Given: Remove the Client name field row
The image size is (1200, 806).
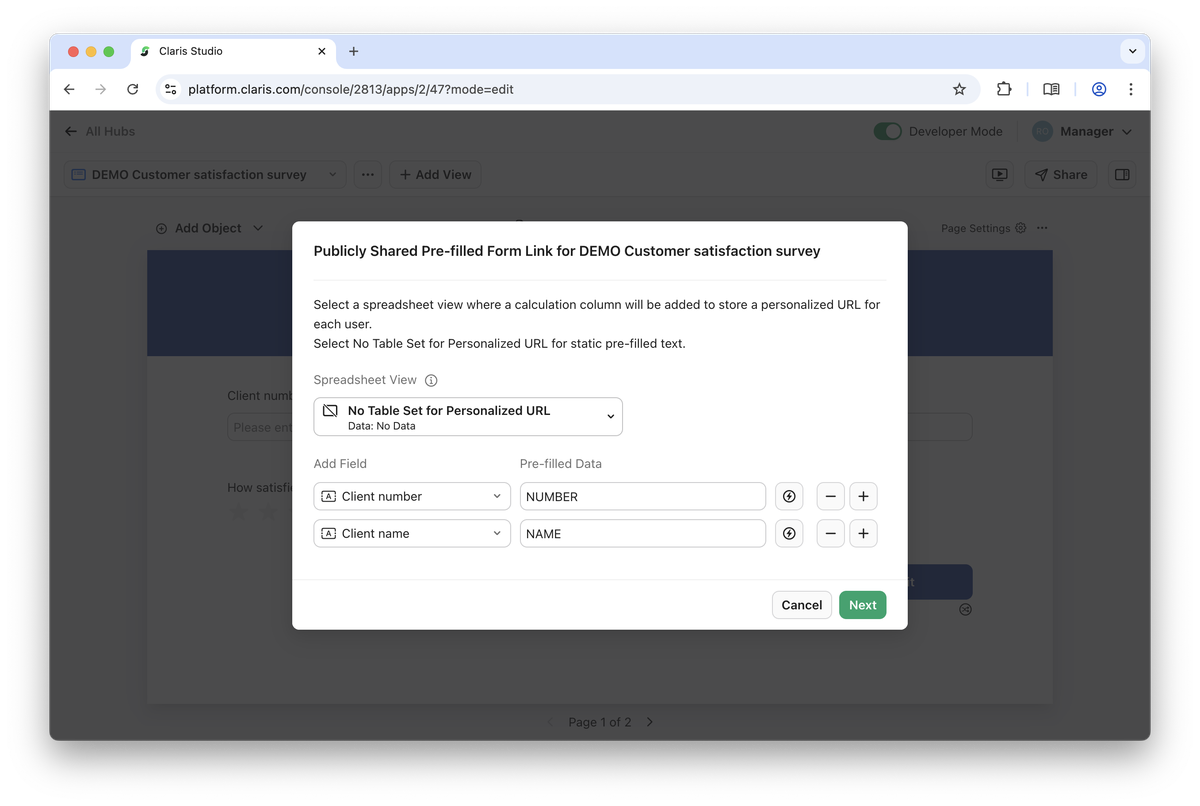Looking at the screenshot, I should (x=831, y=534).
